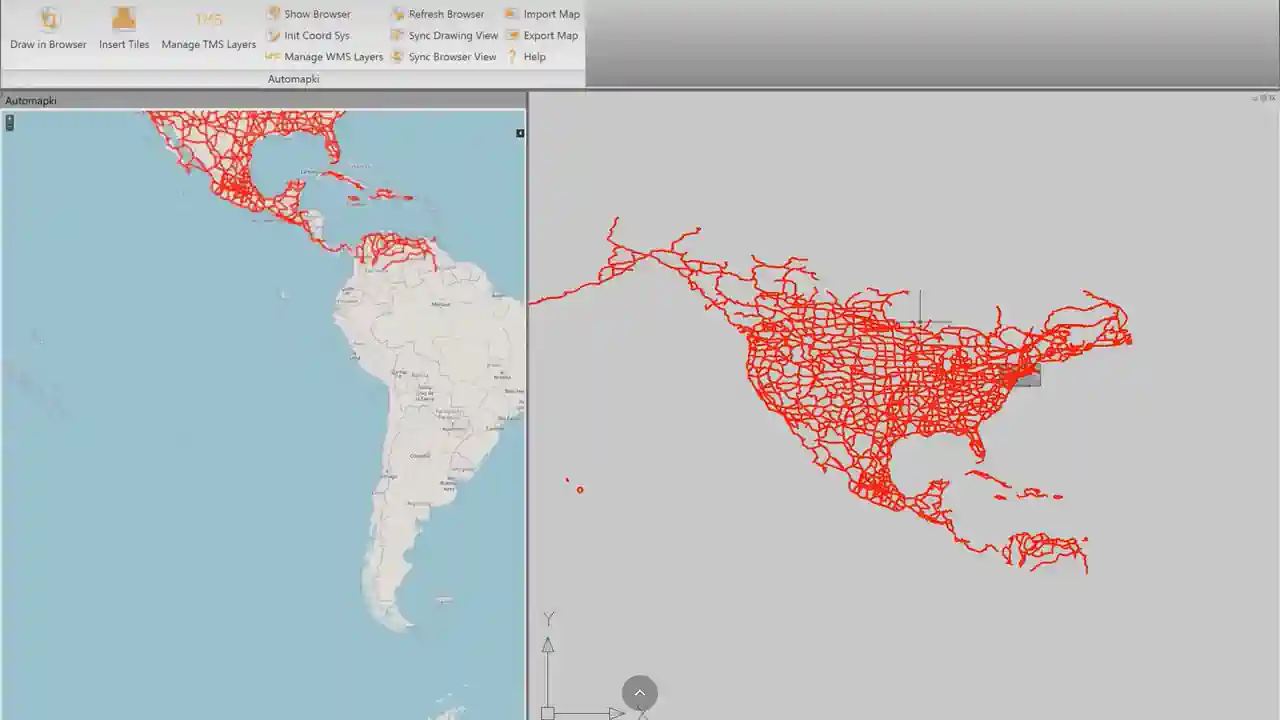Image resolution: width=1280 pixels, height=720 pixels.
Task: Open Help from the Automapki ribbon
Action: coord(512,57)
